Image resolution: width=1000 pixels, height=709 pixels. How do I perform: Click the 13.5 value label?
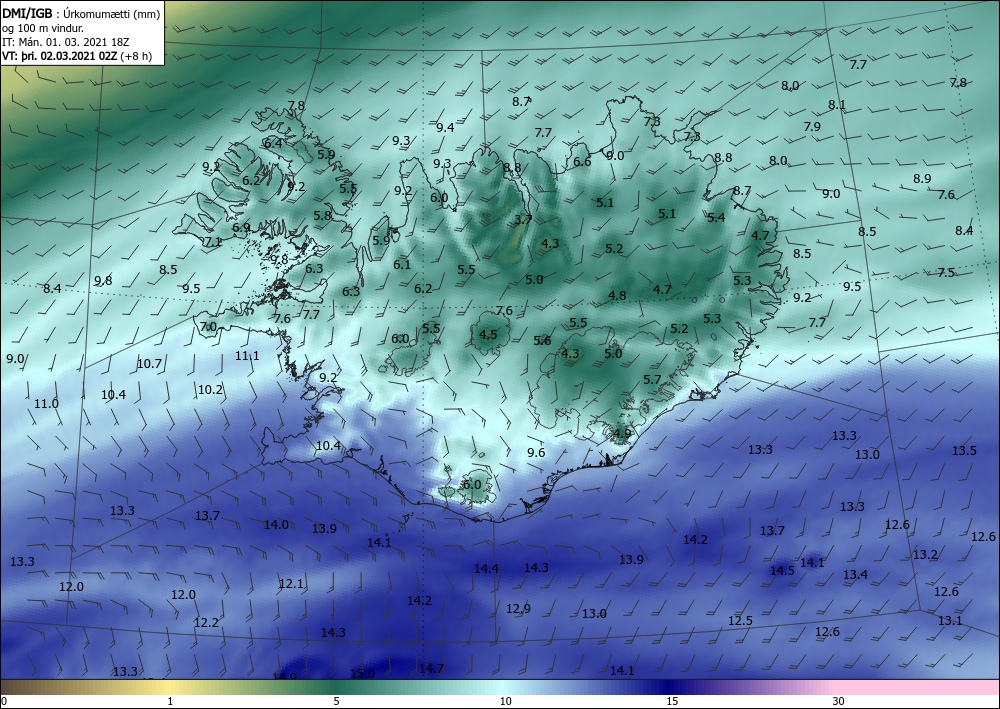pyautogui.click(x=964, y=451)
